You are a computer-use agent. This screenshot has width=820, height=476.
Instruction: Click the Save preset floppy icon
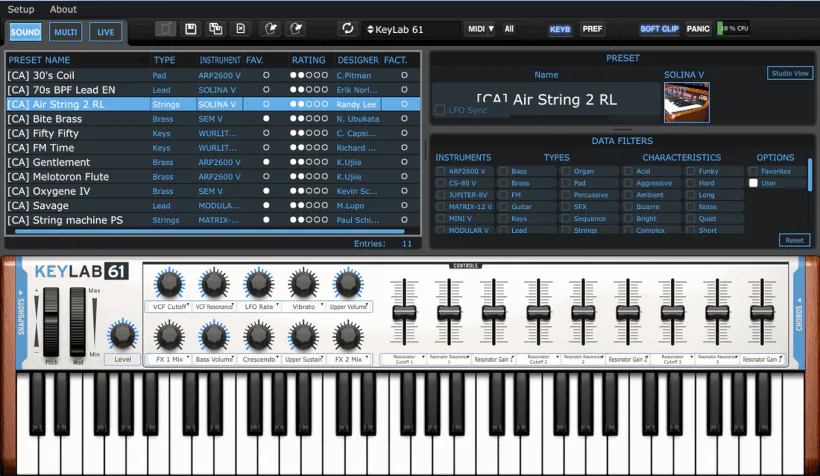[x=191, y=29]
